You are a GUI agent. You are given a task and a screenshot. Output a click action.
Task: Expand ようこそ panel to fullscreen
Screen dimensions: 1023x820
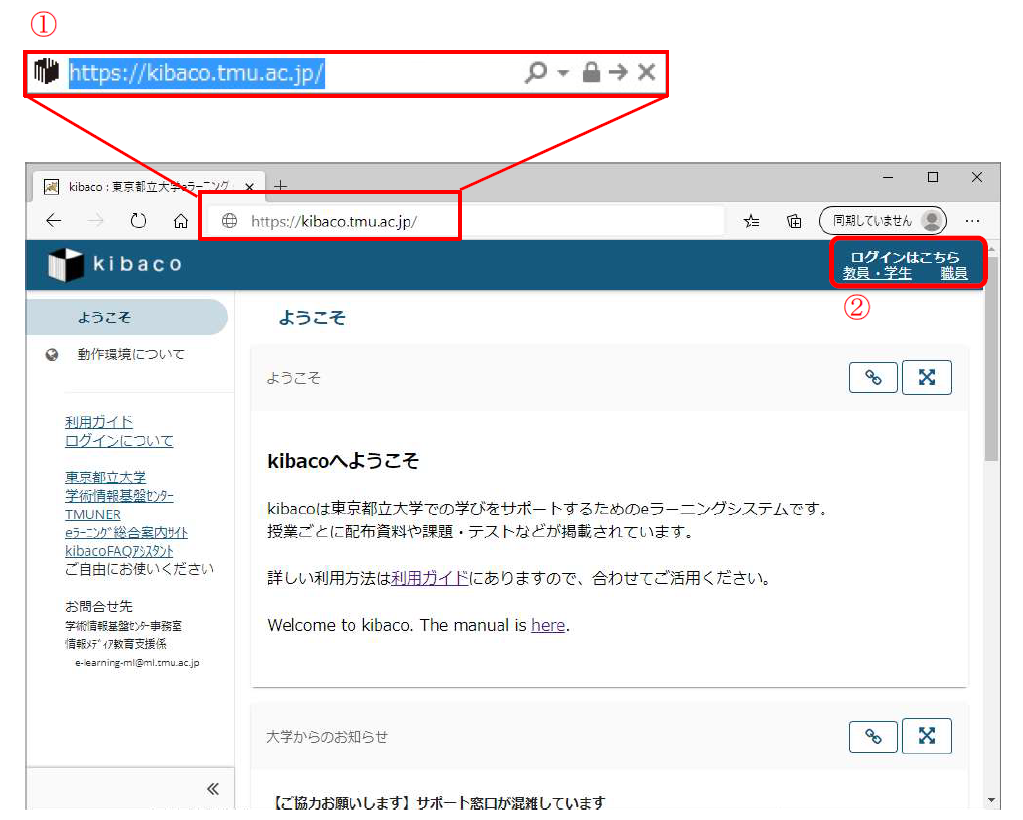coord(926,377)
